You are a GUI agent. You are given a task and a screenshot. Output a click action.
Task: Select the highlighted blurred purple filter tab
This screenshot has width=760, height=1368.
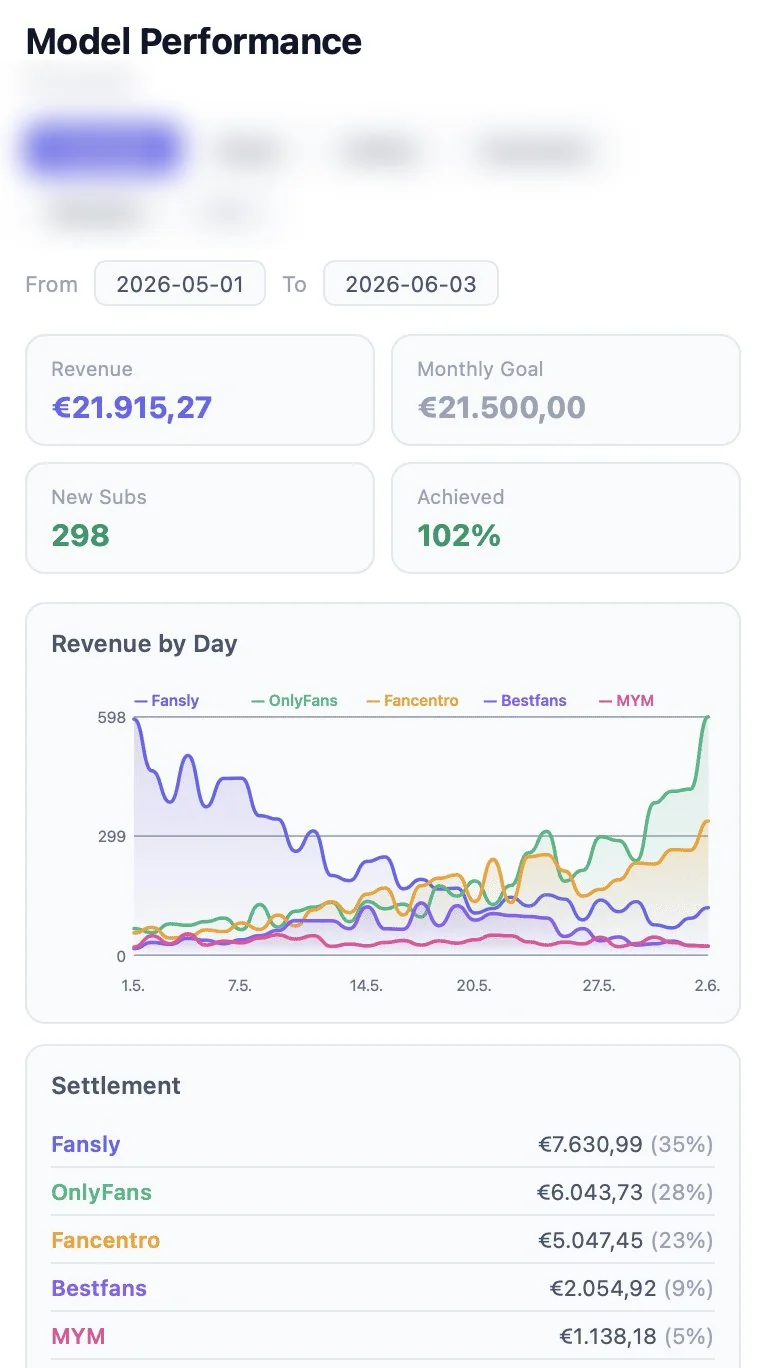point(104,151)
